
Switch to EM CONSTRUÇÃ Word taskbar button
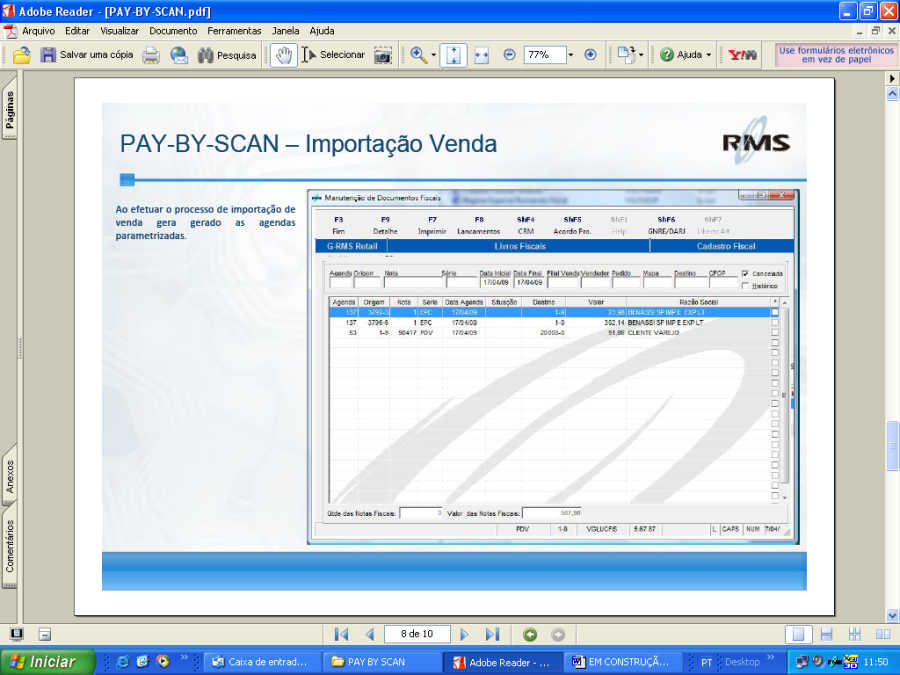(622, 662)
